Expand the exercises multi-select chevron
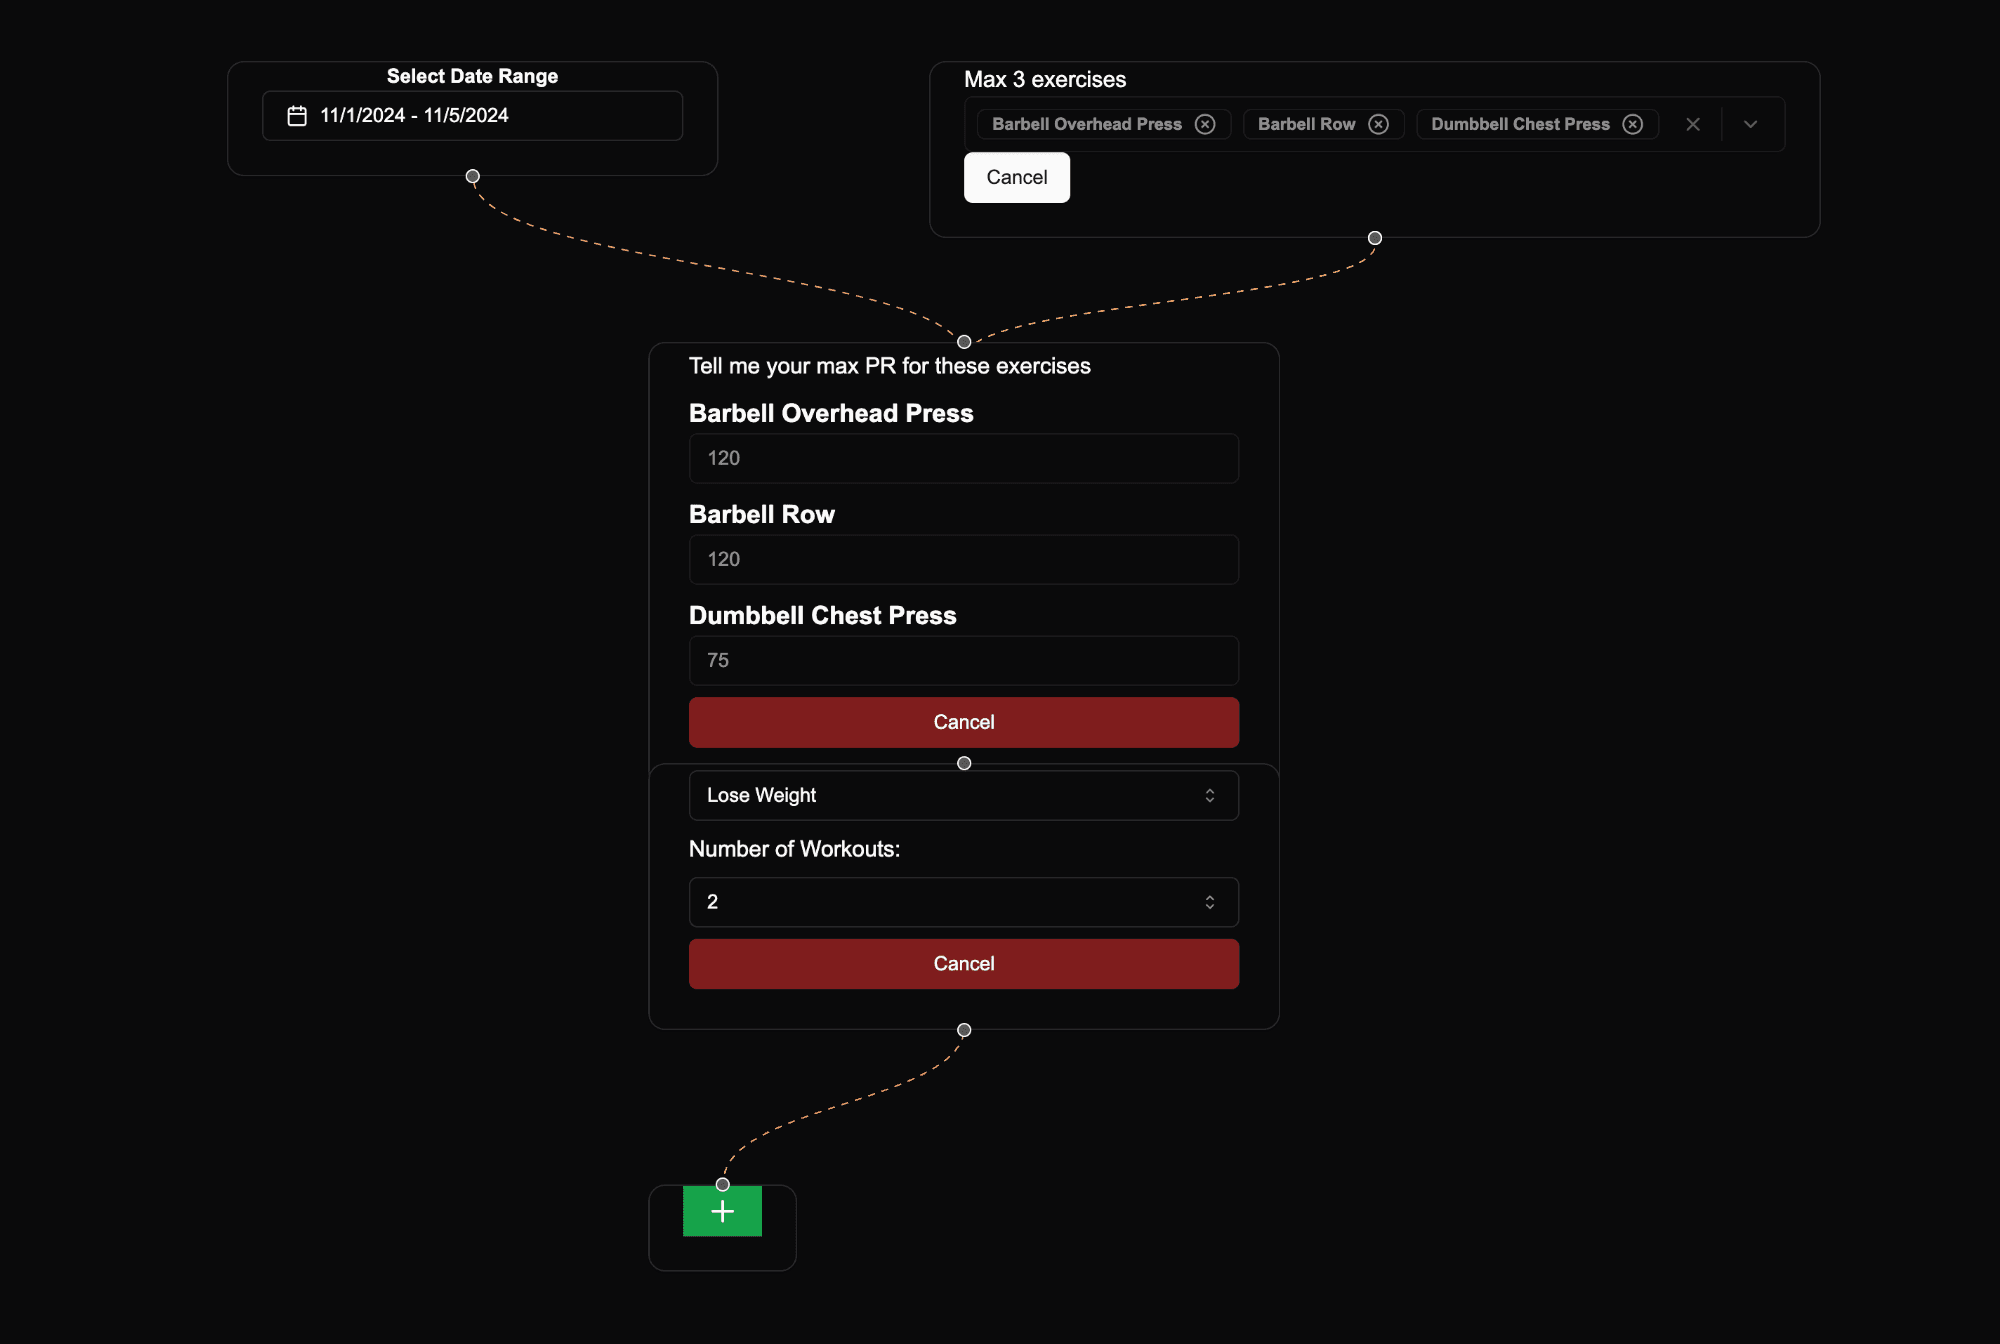 point(1750,124)
